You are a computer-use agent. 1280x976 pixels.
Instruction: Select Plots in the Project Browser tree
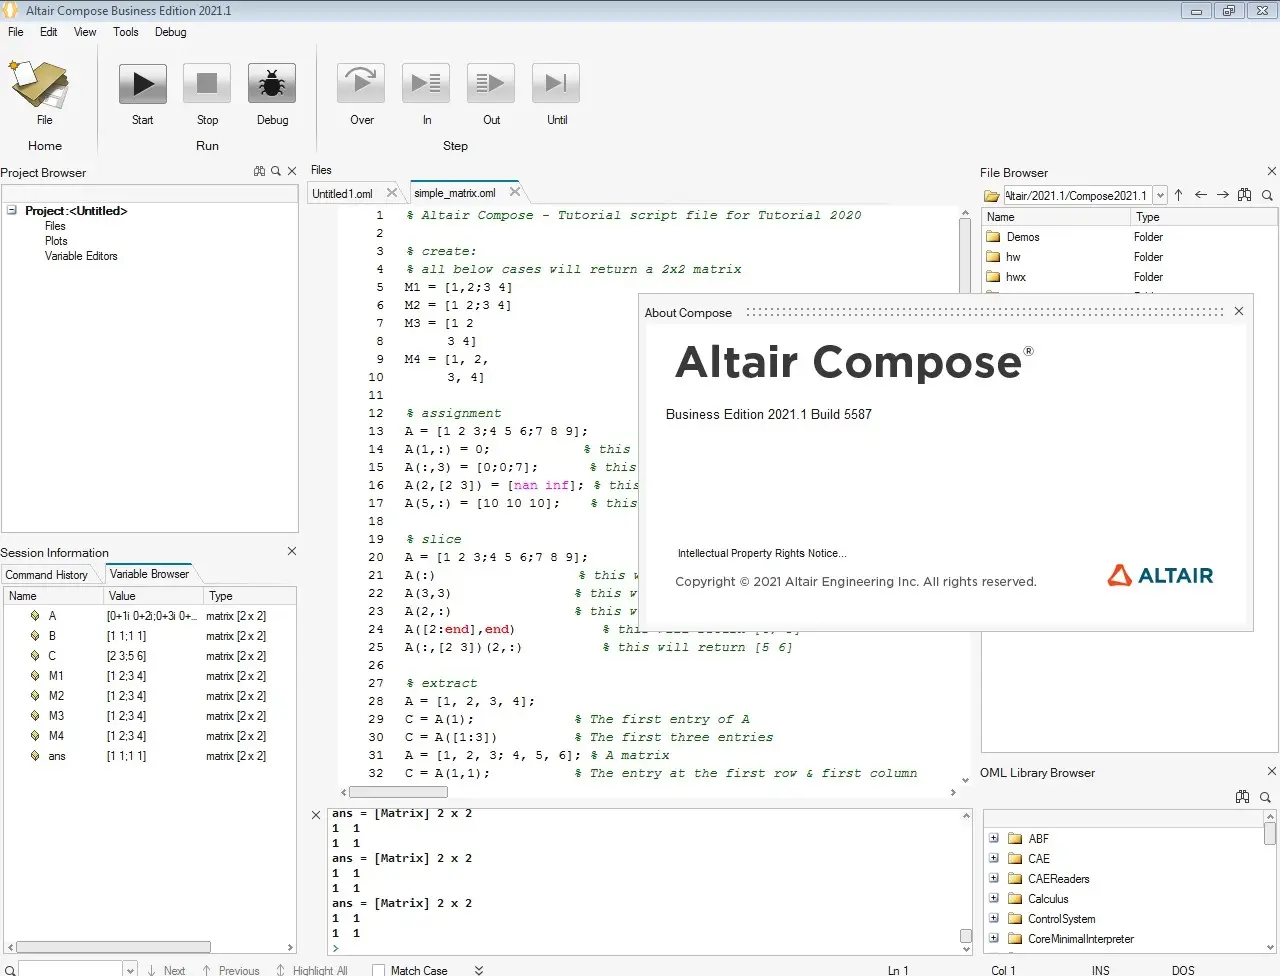(x=56, y=241)
